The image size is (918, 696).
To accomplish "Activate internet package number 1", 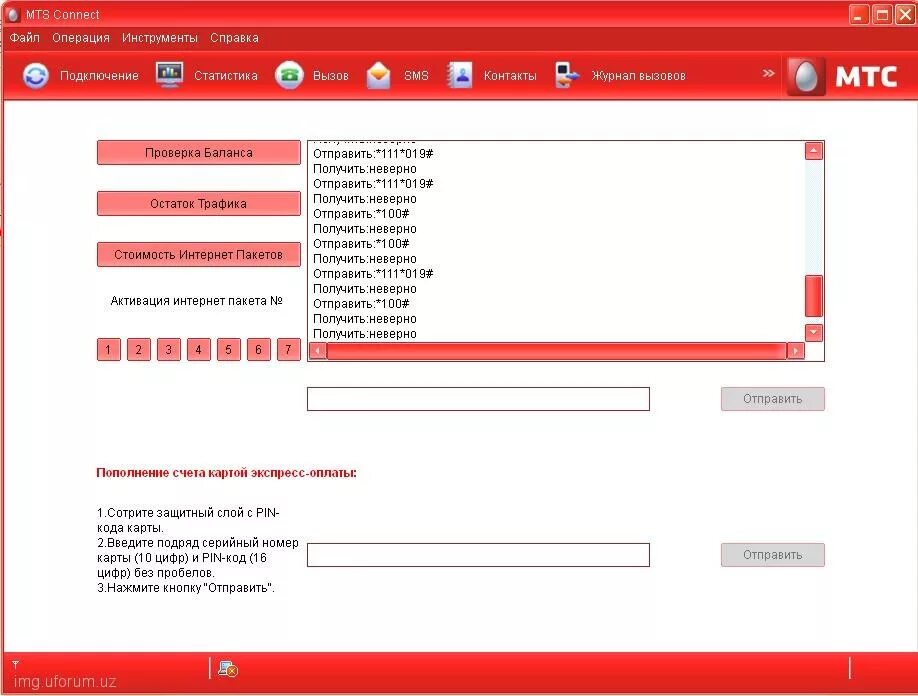I will [109, 349].
